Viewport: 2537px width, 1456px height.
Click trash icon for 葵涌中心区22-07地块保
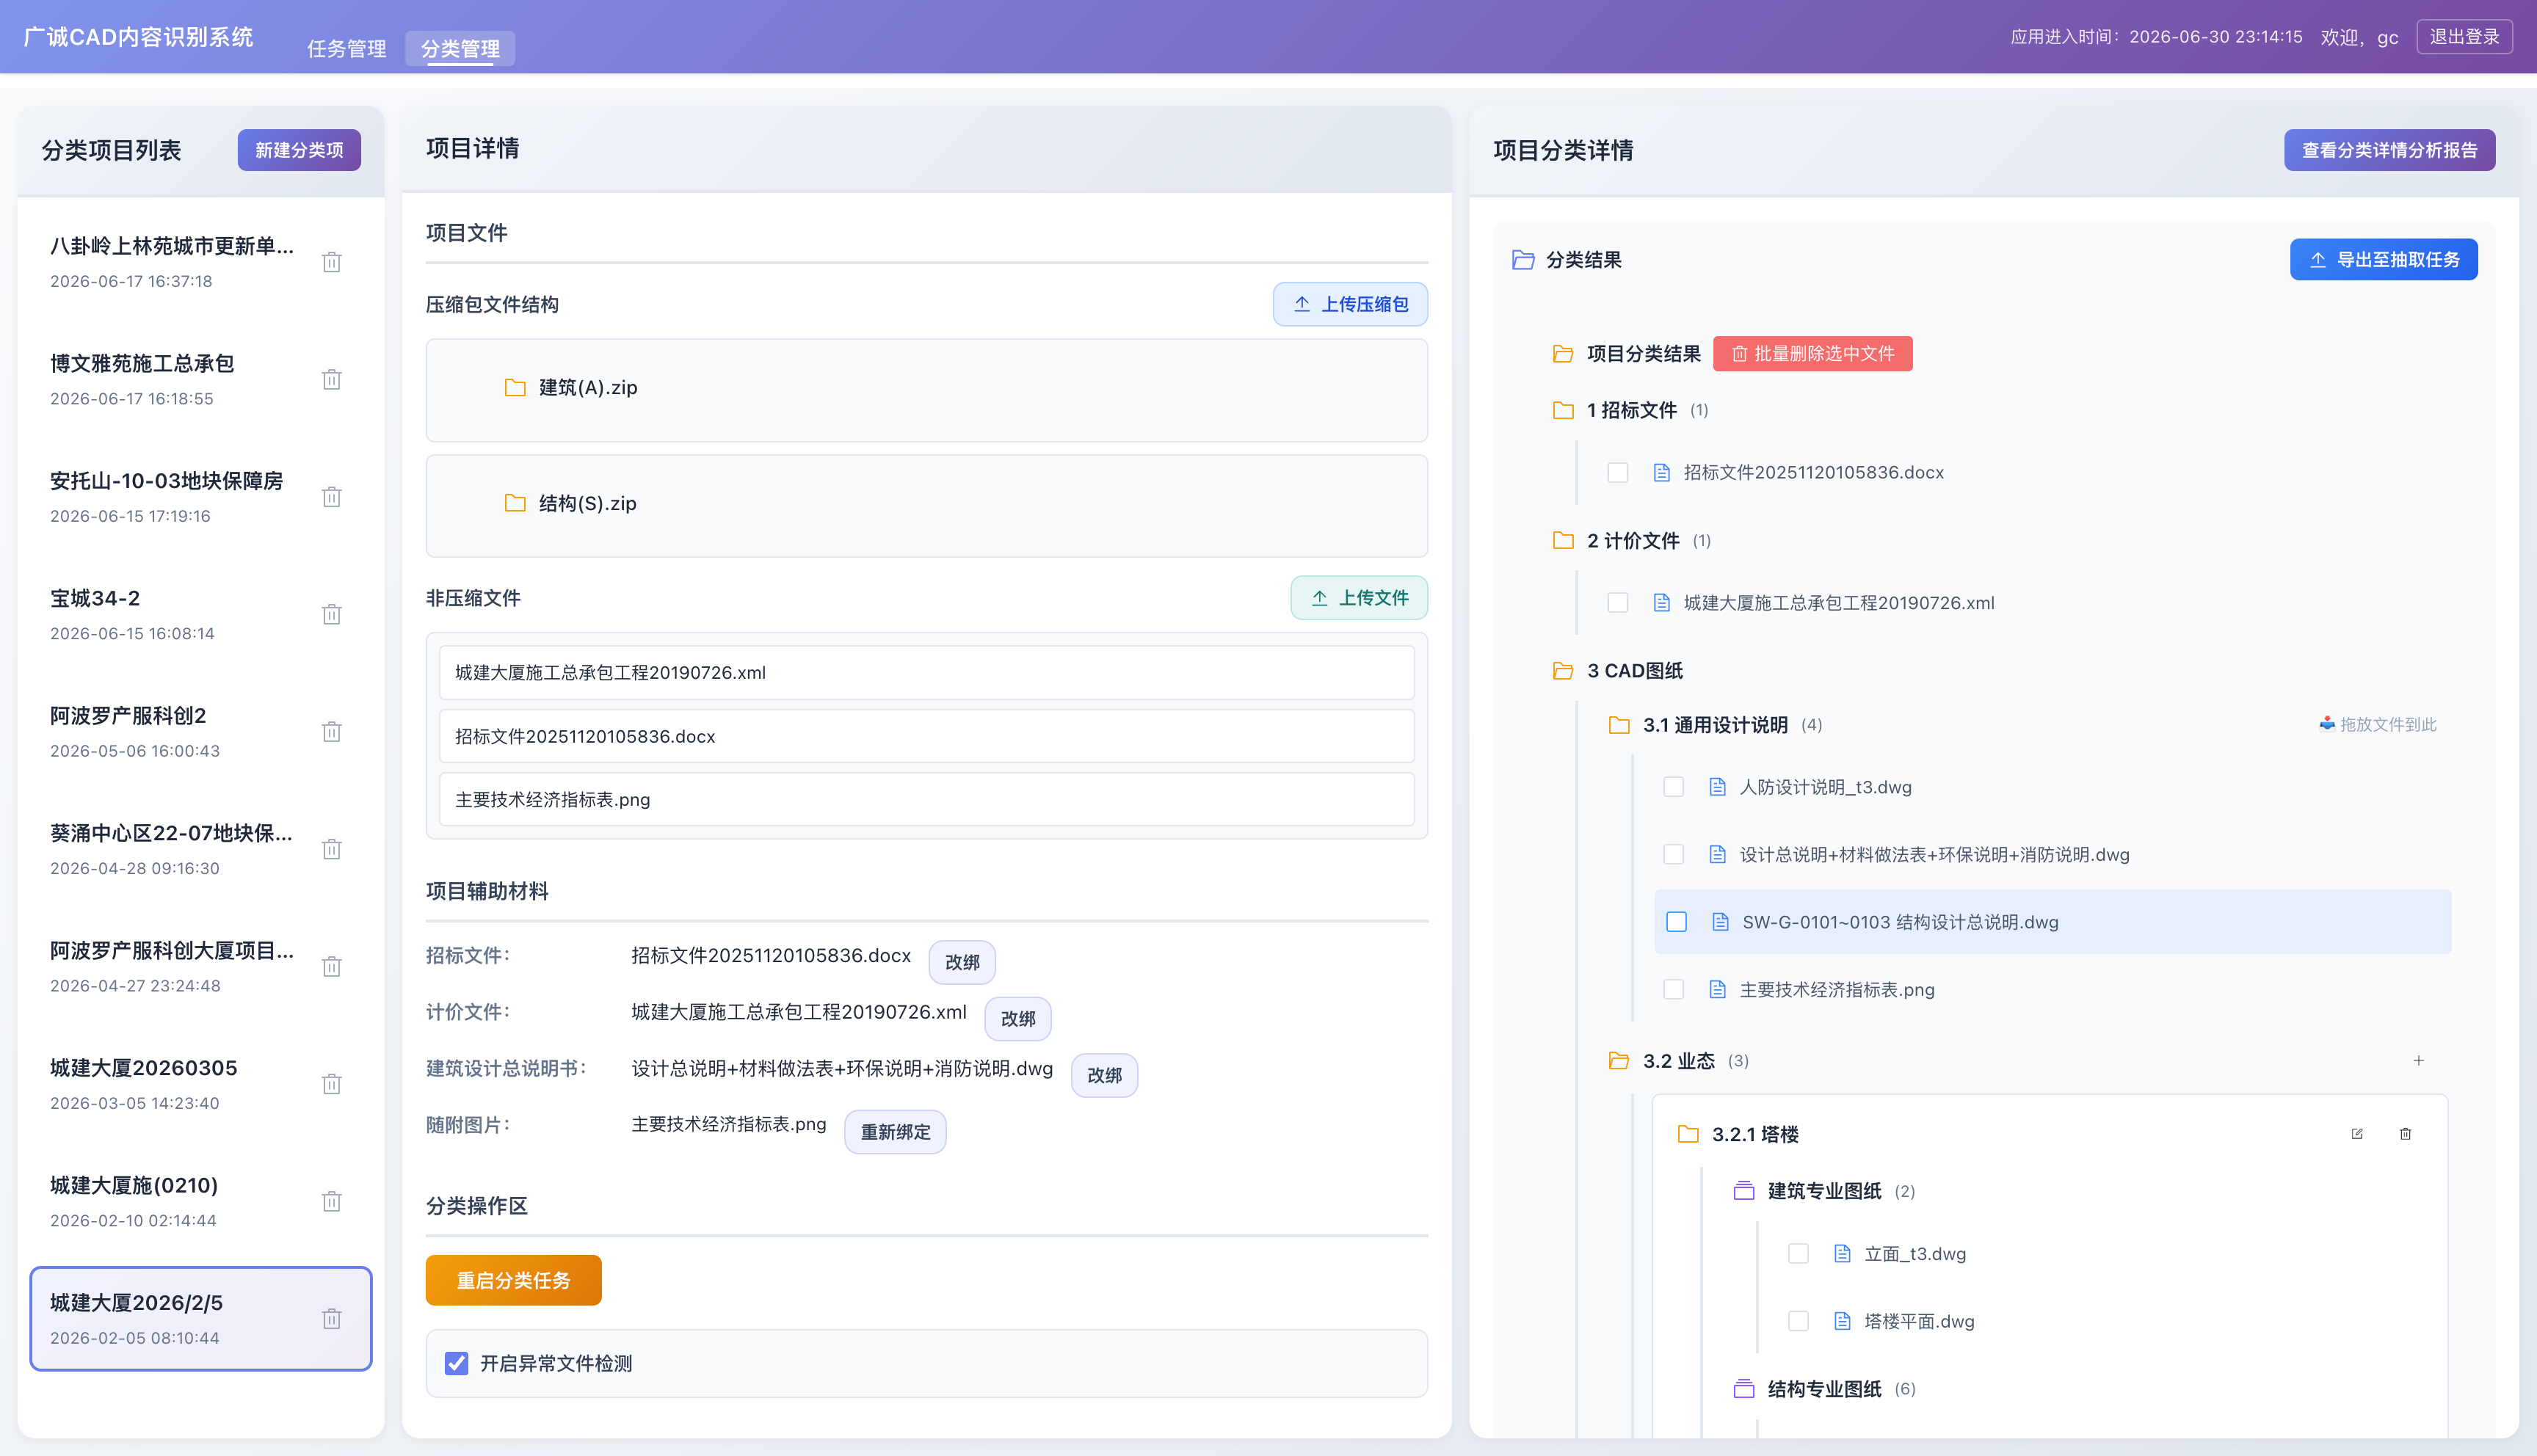(x=332, y=849)
